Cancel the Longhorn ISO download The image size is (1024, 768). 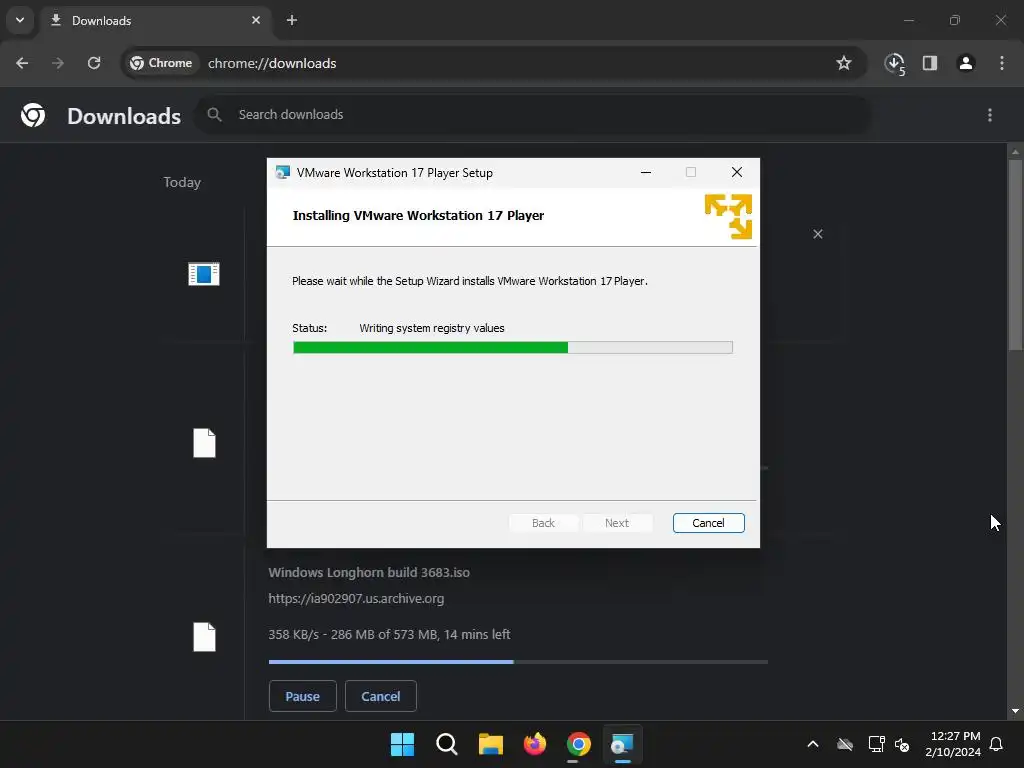click(381, 696)
